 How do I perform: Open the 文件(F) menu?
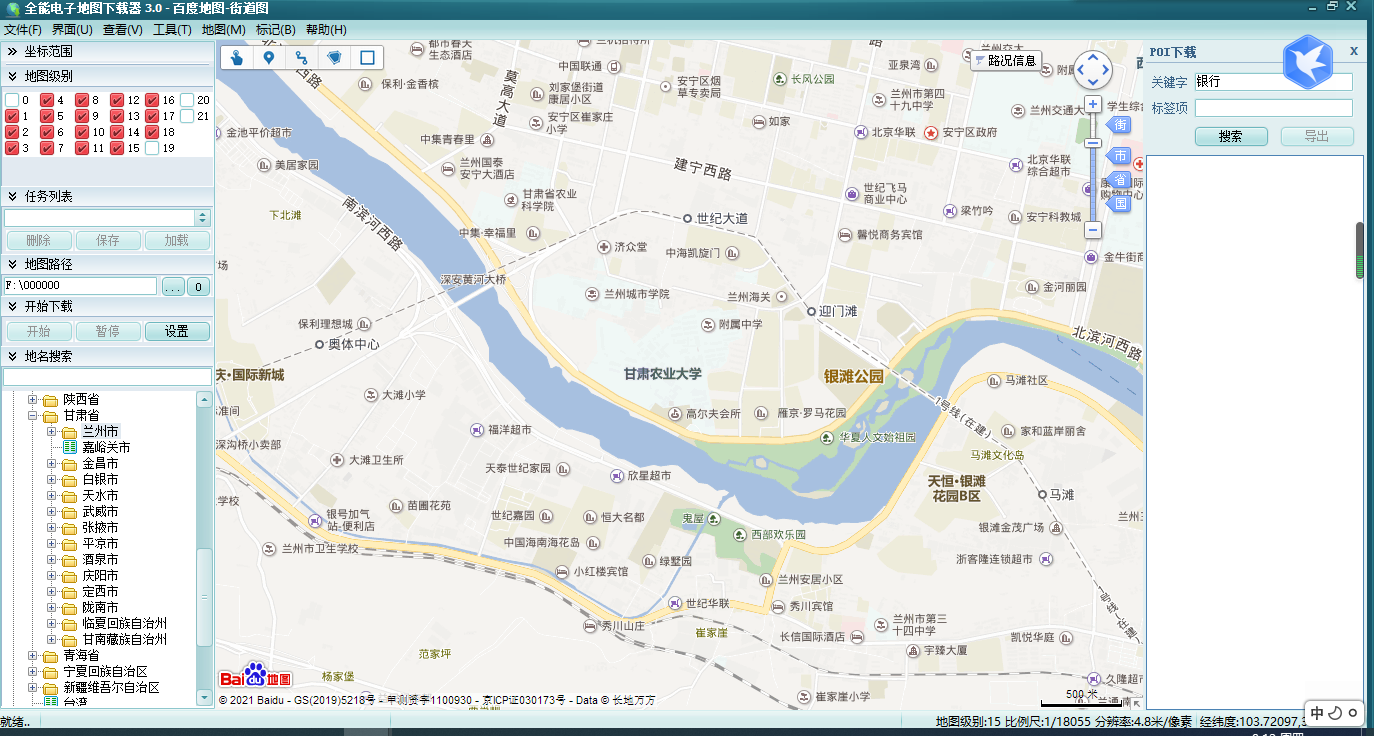23,30
